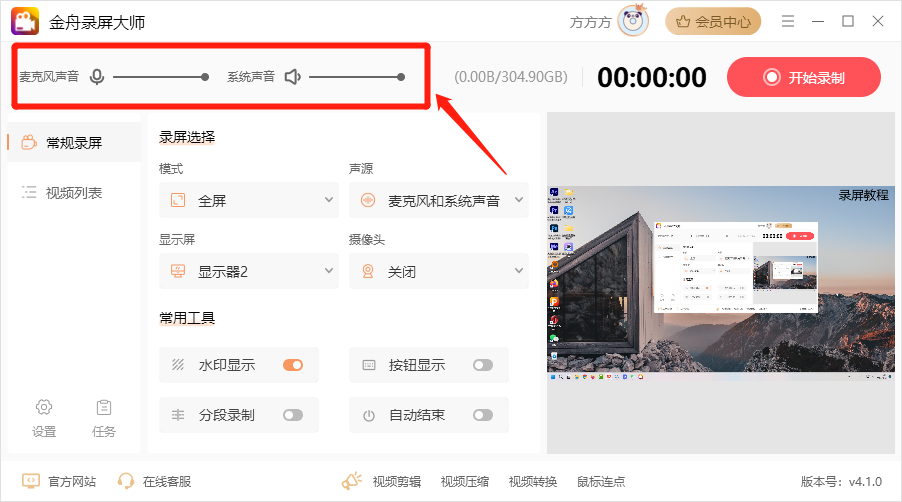Image resolution: width=902 pixels, height=502 pixels.
Task: Mute the system sound speaker icon
Action: [x=292, y=76]
